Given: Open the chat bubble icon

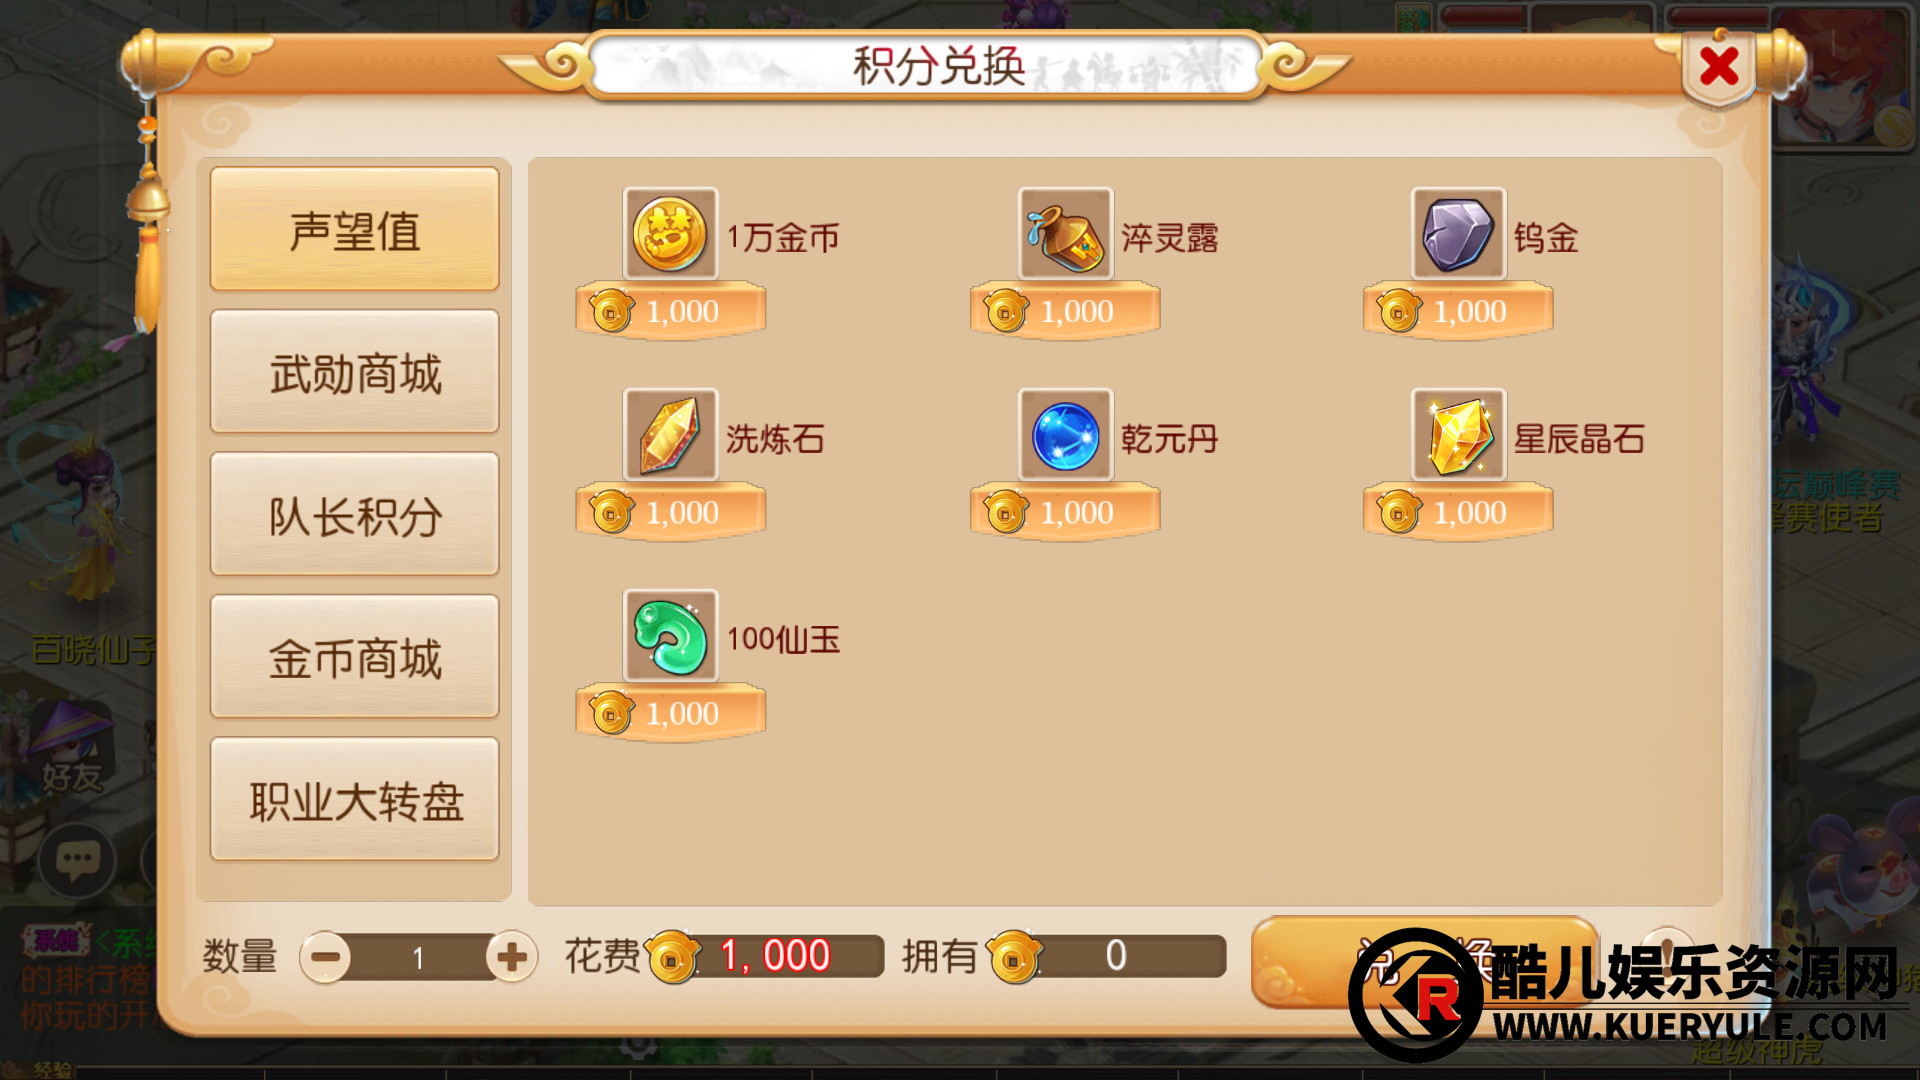Looking at the screenshot, I should point(77,860).
